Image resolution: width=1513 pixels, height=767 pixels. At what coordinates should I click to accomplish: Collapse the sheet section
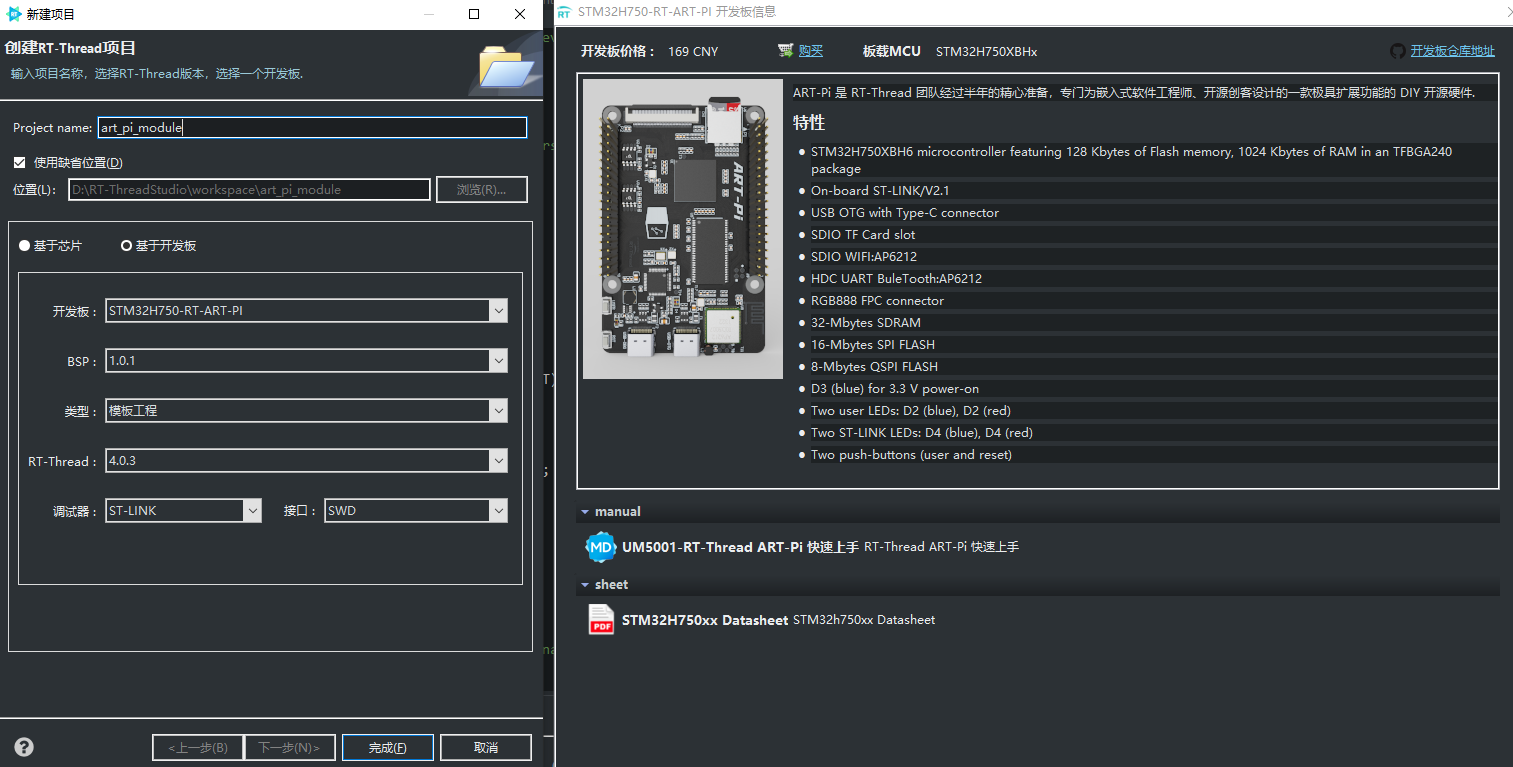584,584
